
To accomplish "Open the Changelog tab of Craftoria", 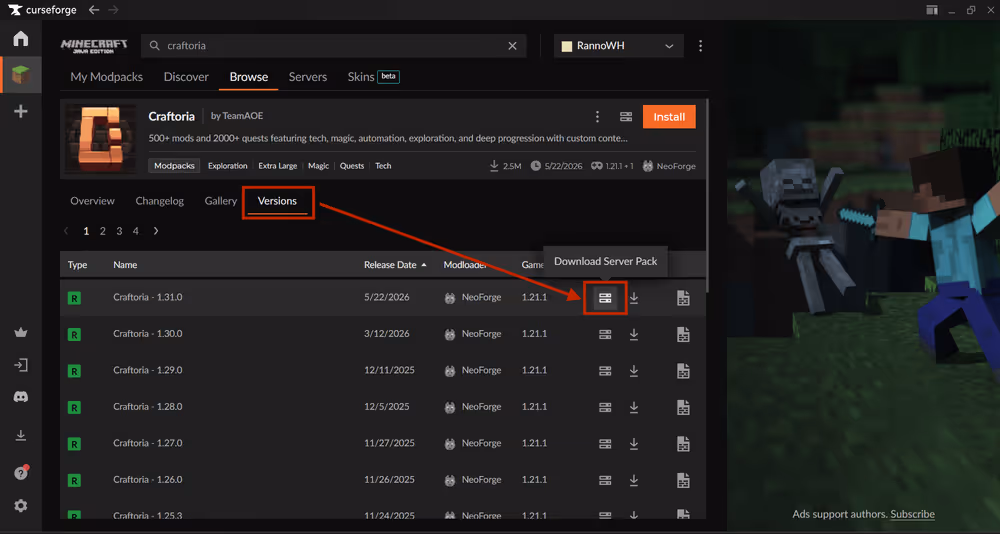I will click(159, 201).
